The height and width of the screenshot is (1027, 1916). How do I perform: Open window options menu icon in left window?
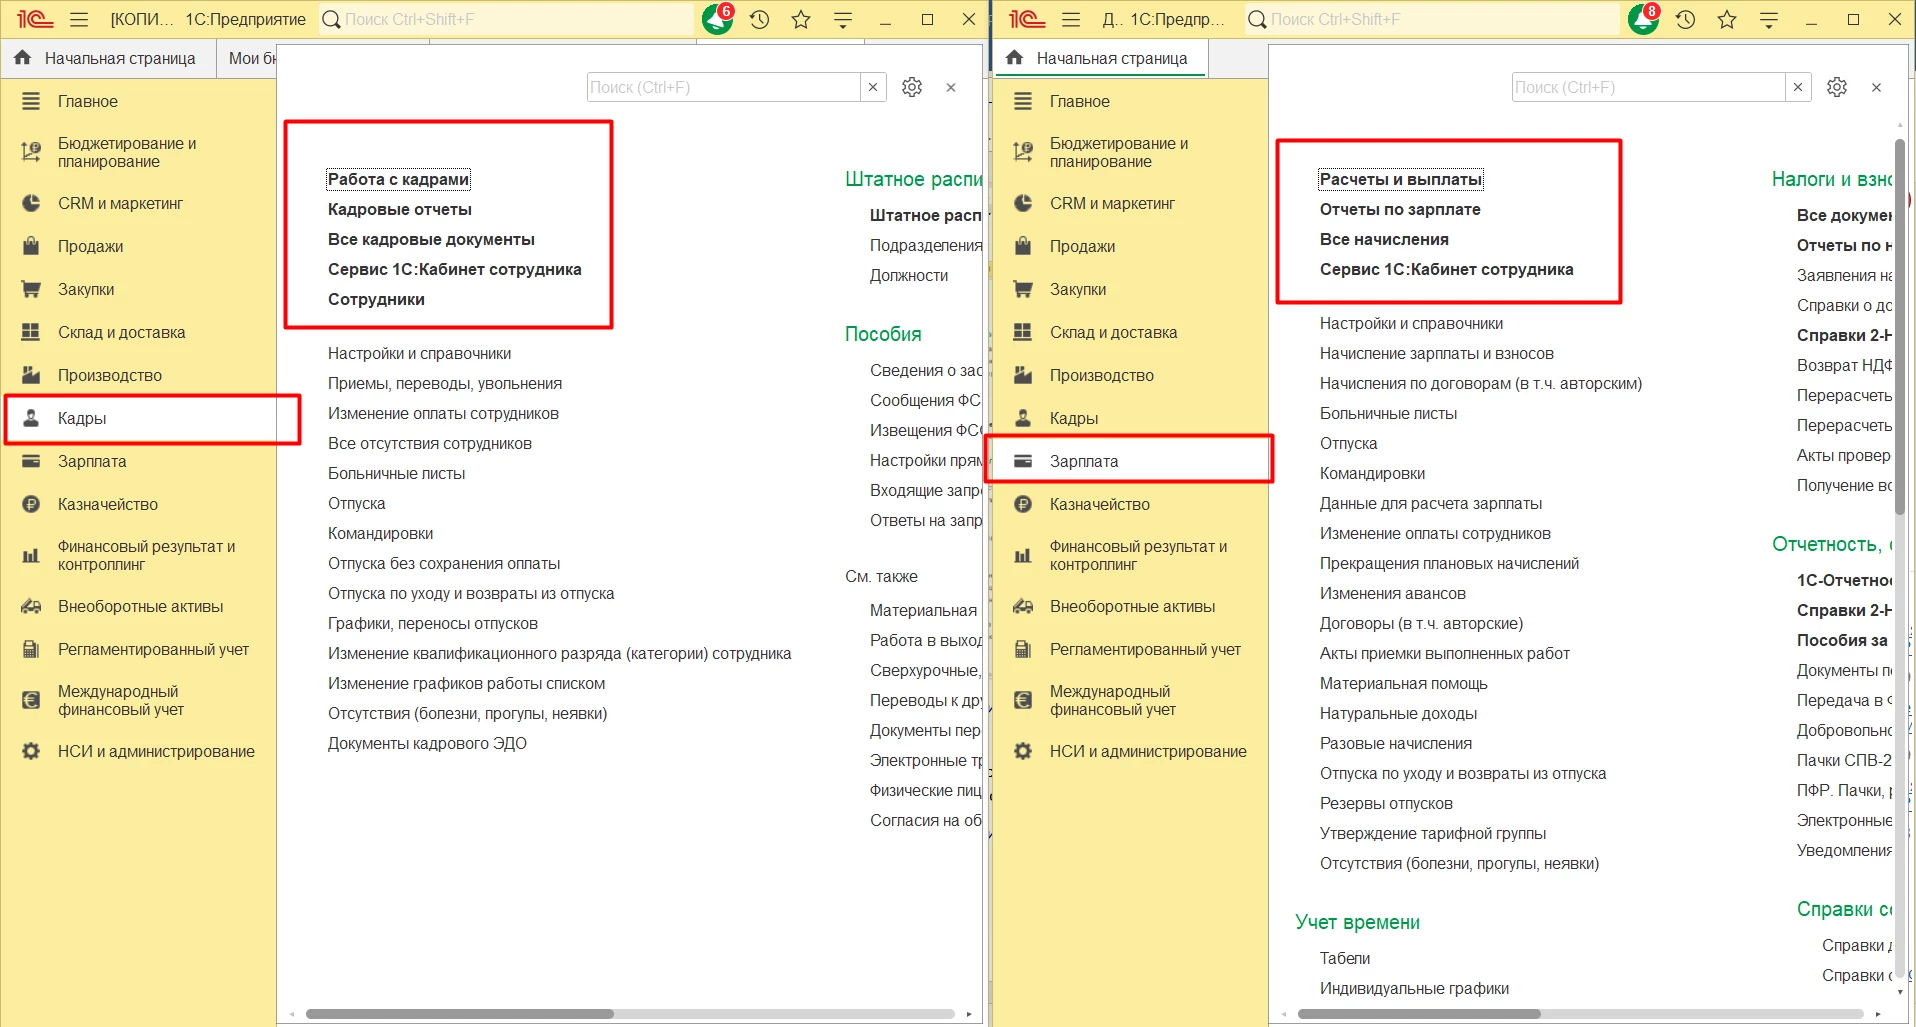pyautogui.click(x=843, y=19)
